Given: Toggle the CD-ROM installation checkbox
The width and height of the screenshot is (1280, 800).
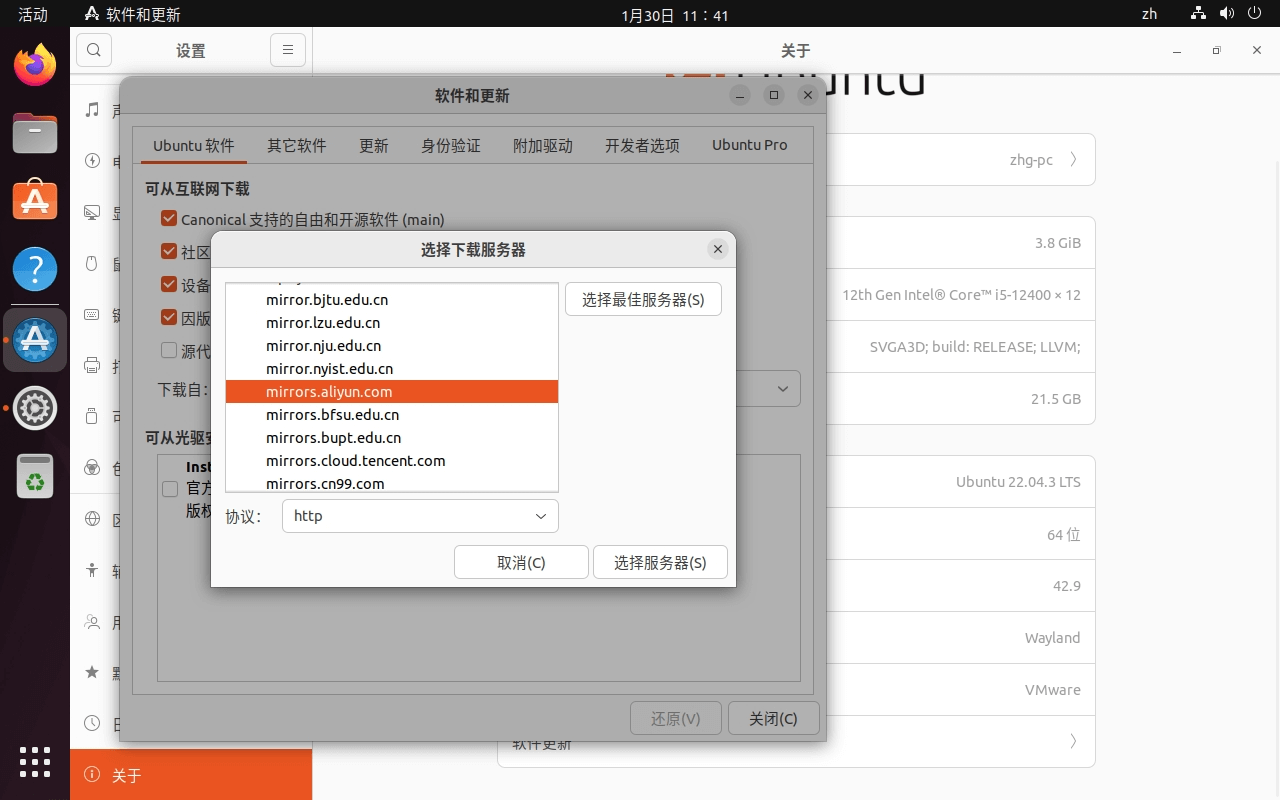Looking at the screenshot, I should 170,489.
